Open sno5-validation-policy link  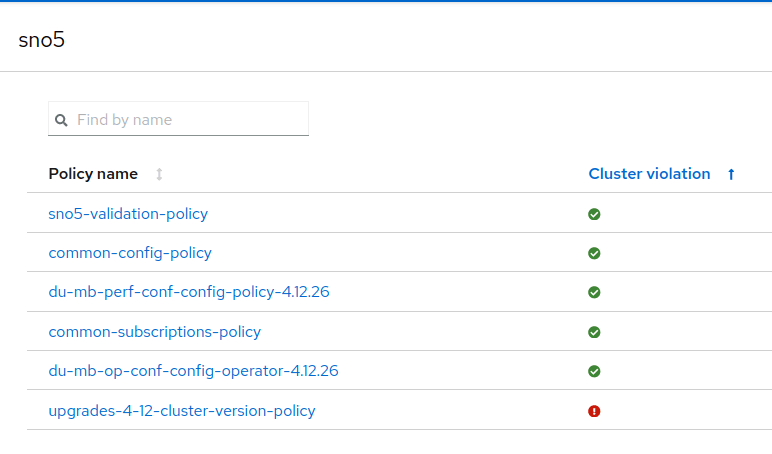(x=128, y=214)
